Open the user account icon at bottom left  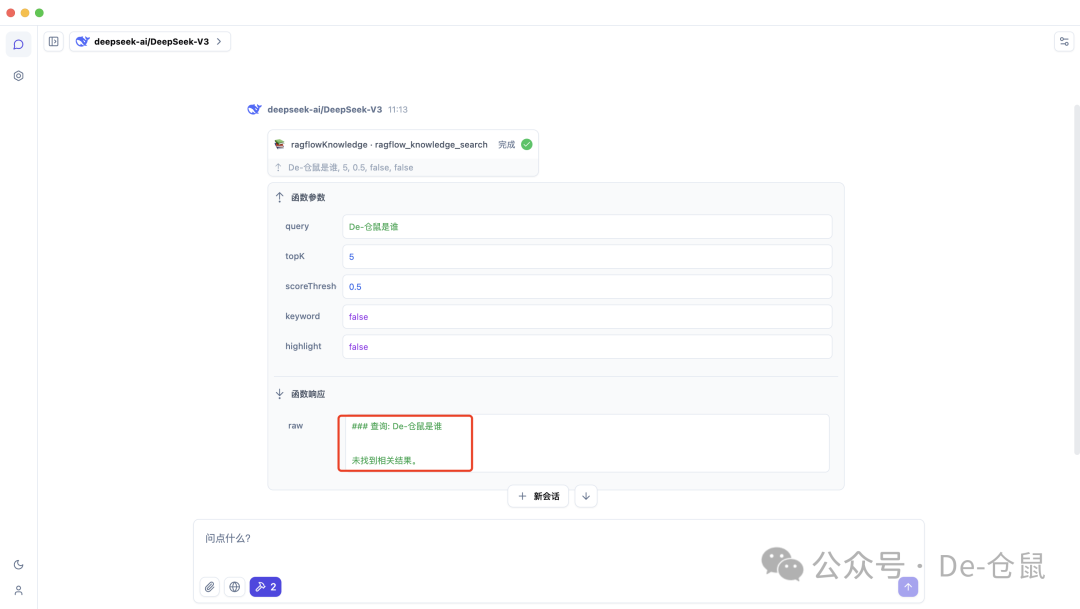coord(18,591)
